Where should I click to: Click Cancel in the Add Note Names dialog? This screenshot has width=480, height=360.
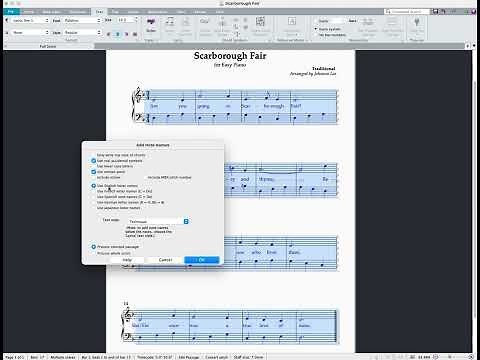pyautogui.click(x=165, y=260)
